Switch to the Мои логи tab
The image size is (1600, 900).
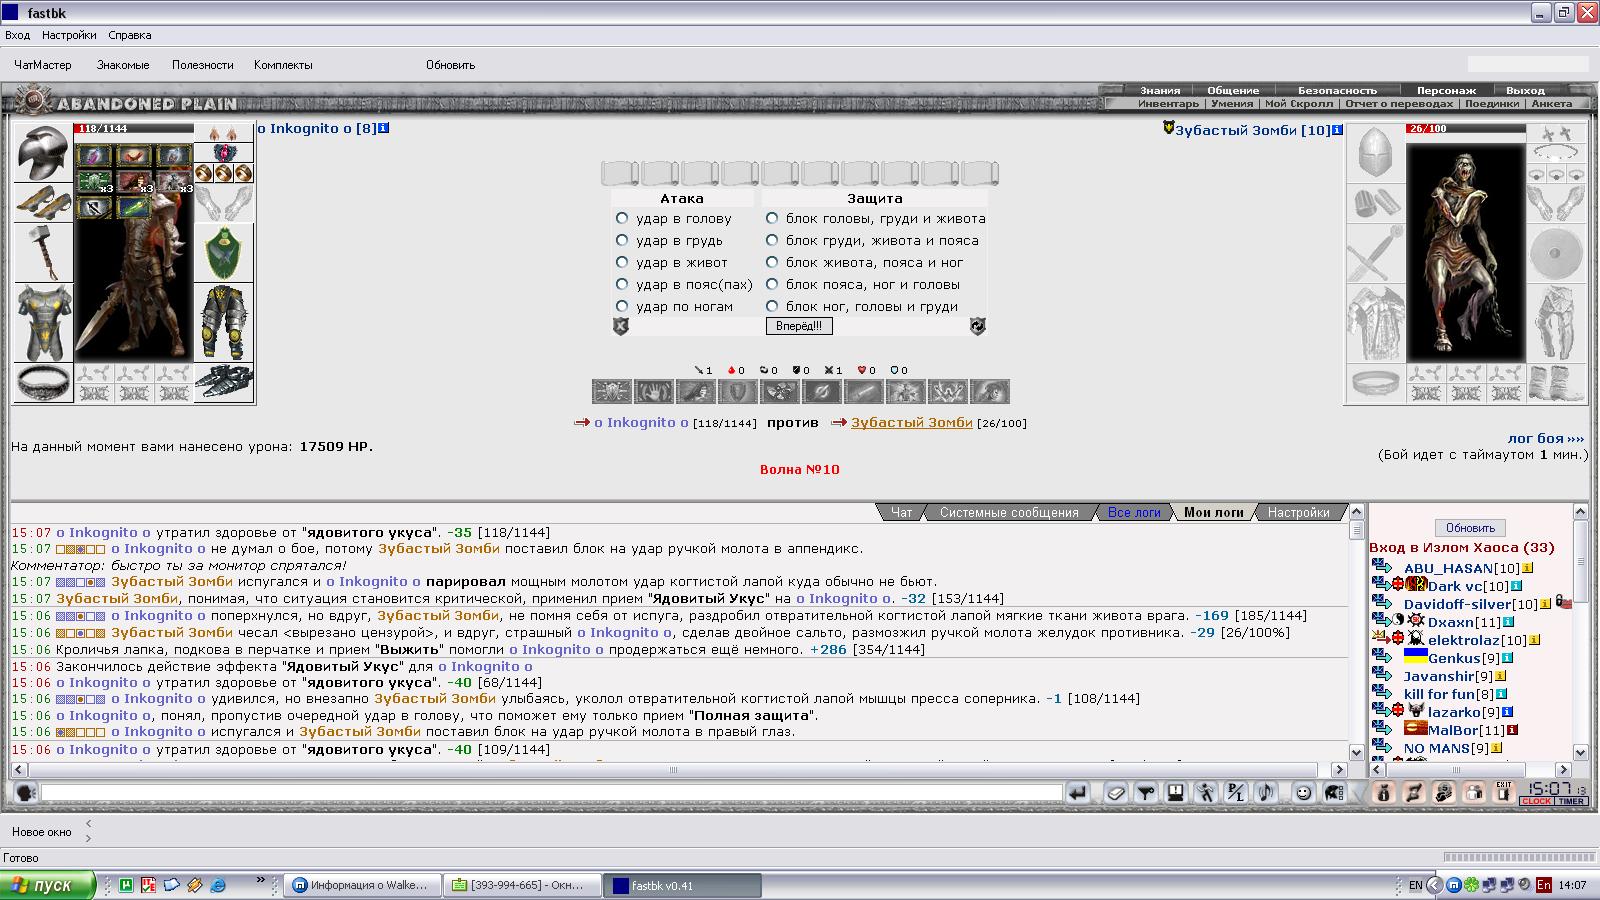coord(1213,512)
